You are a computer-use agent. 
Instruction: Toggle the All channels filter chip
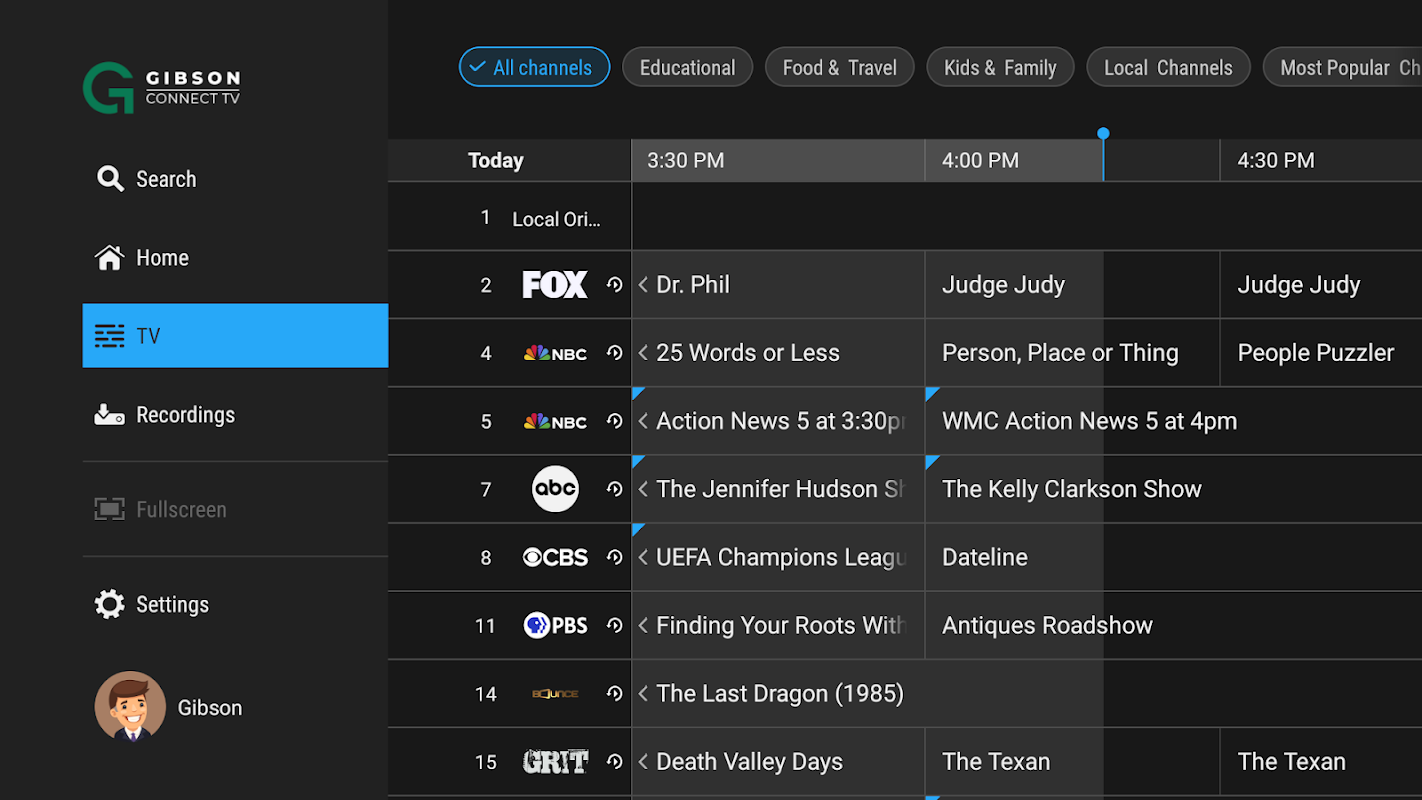(x=534, y=67)
